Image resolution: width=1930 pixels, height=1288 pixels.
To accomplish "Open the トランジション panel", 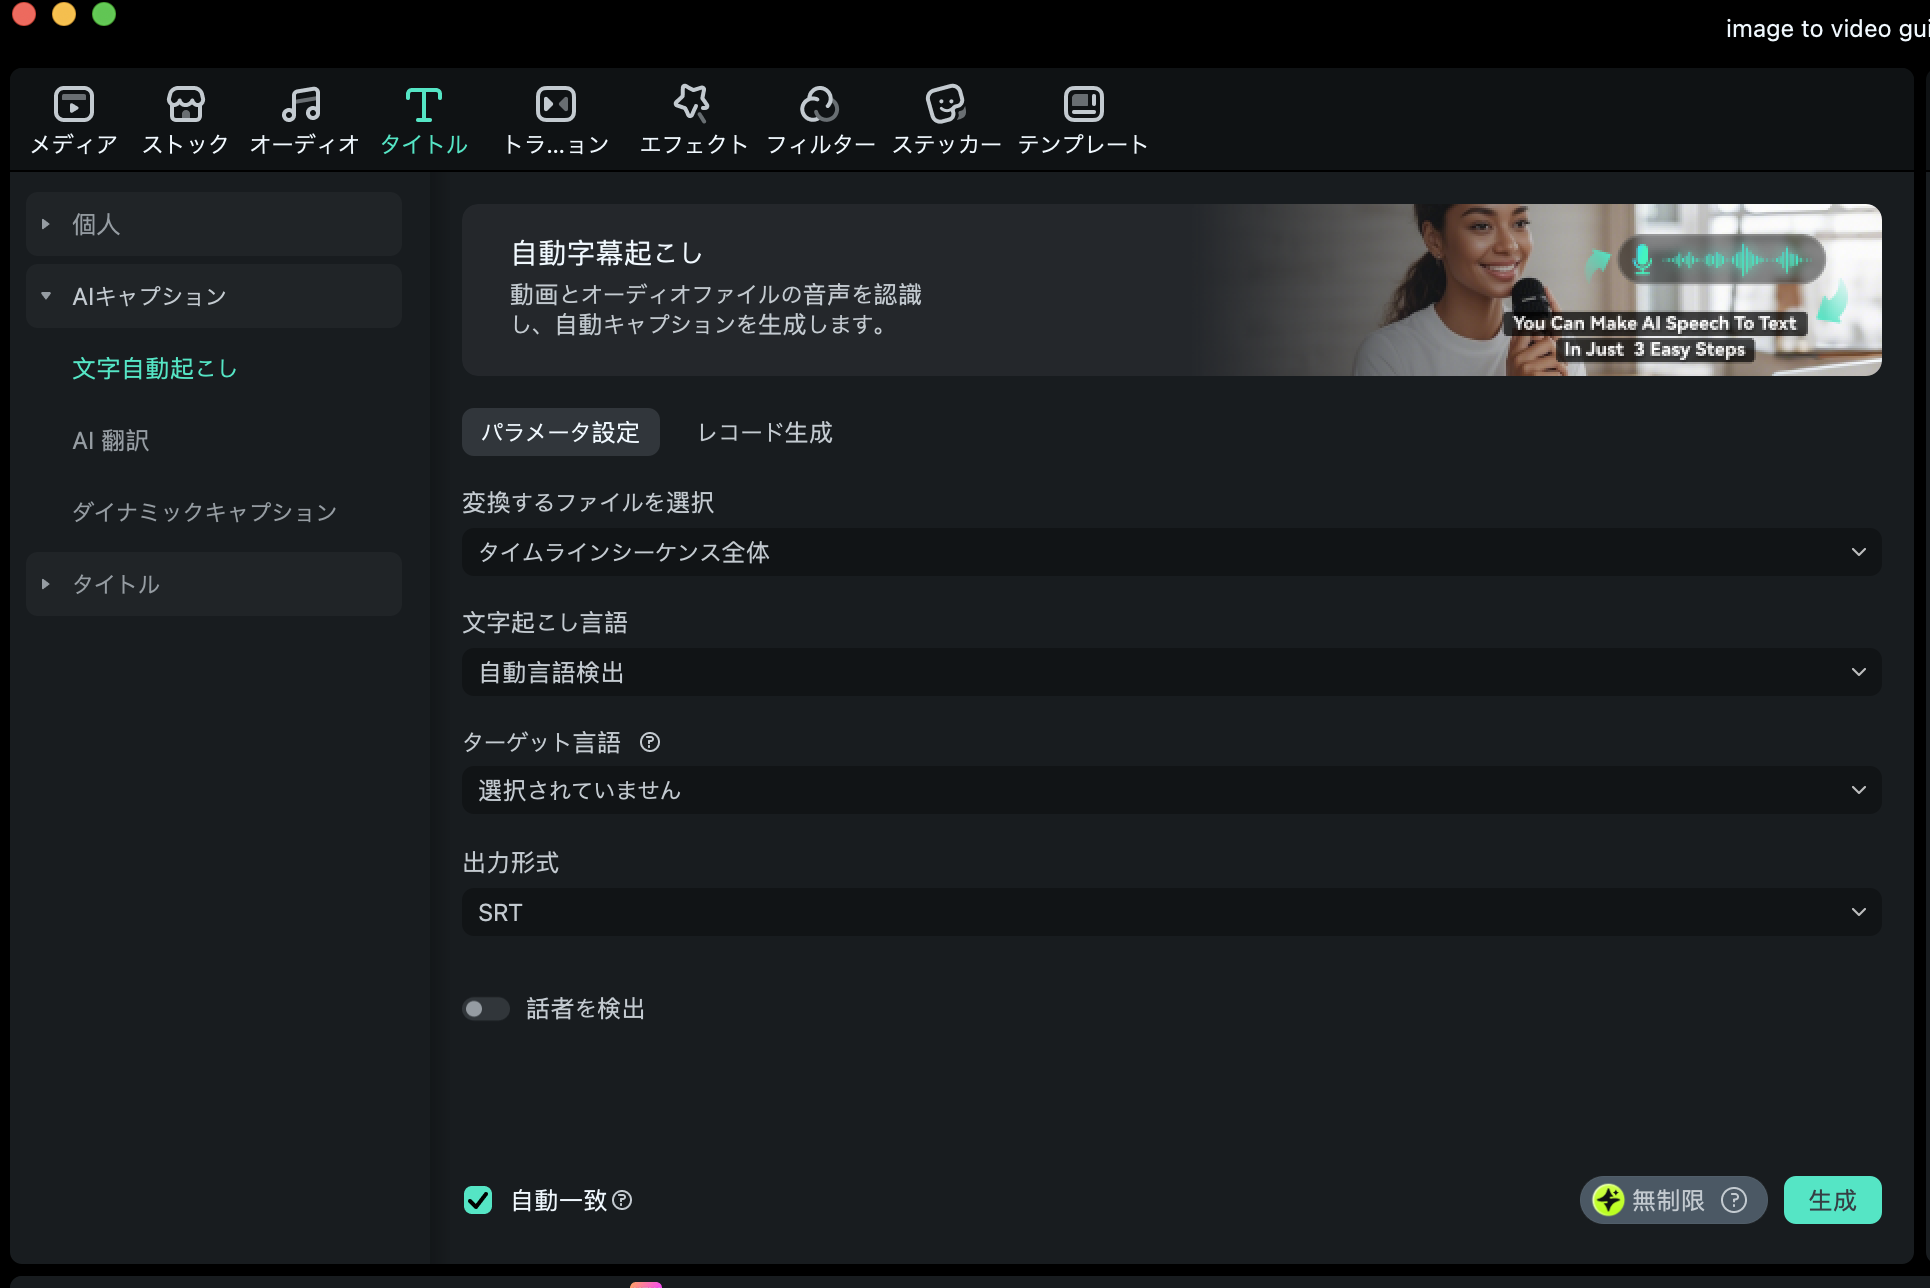I will click(x=557, y=118).
